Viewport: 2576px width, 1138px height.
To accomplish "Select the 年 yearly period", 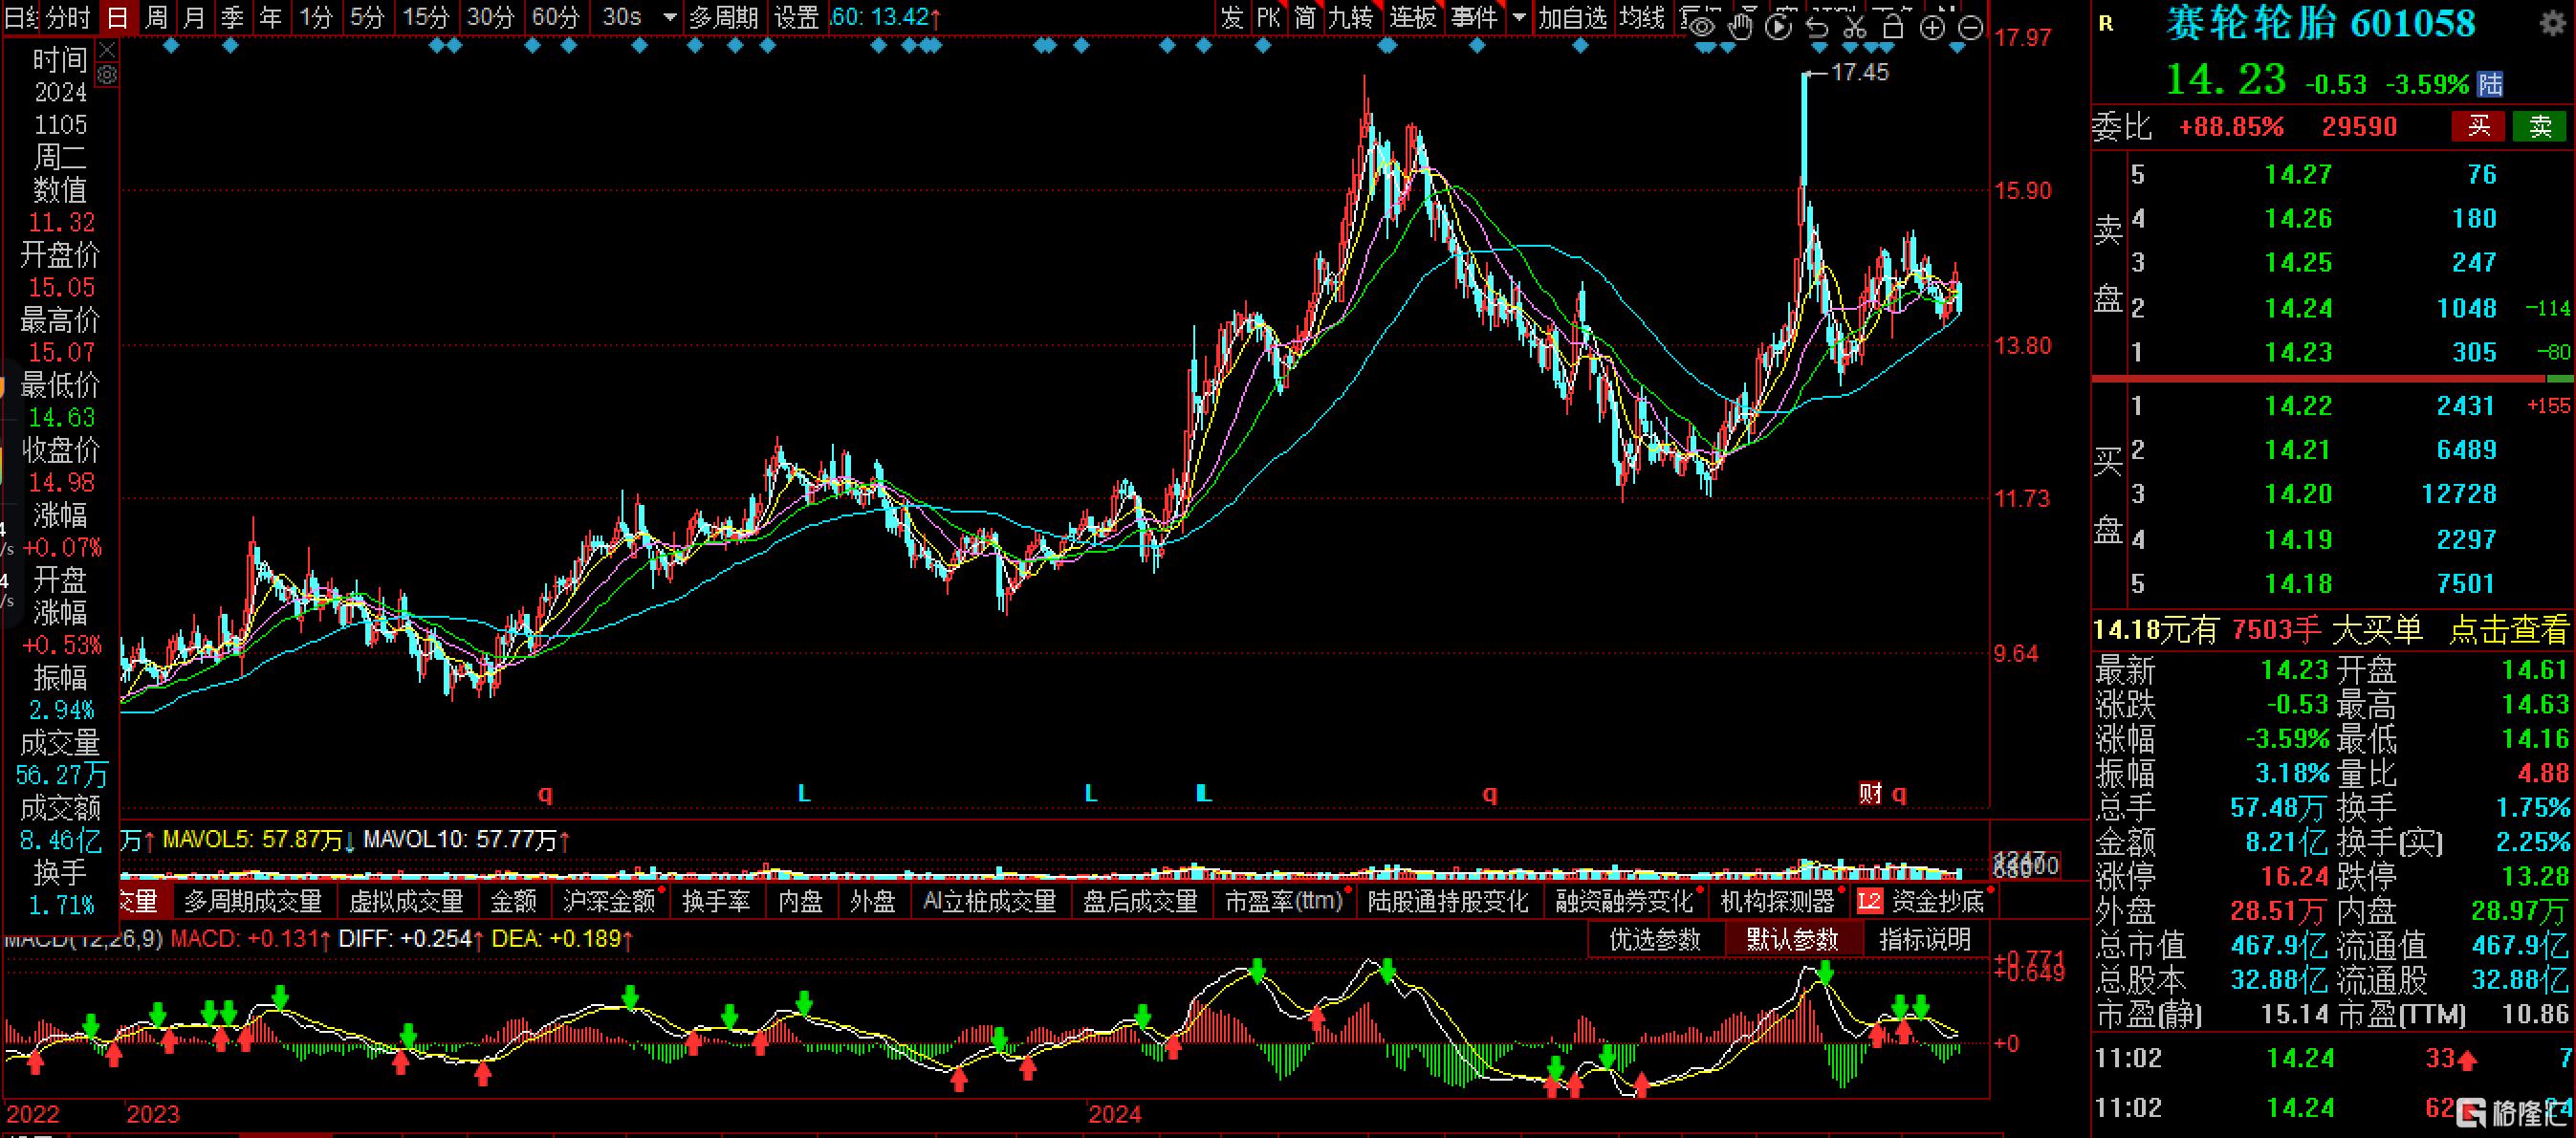I will (x=270, y=17).
